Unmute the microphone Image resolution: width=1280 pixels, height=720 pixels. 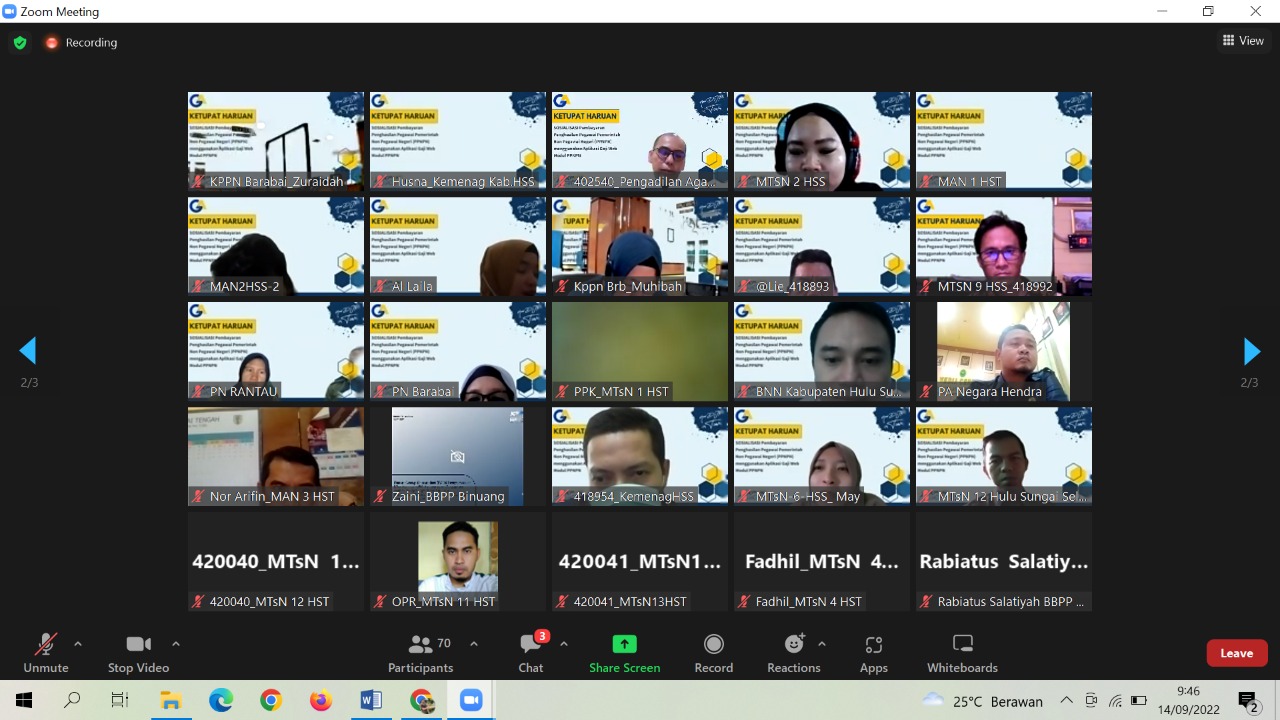[x=46, y=653]
